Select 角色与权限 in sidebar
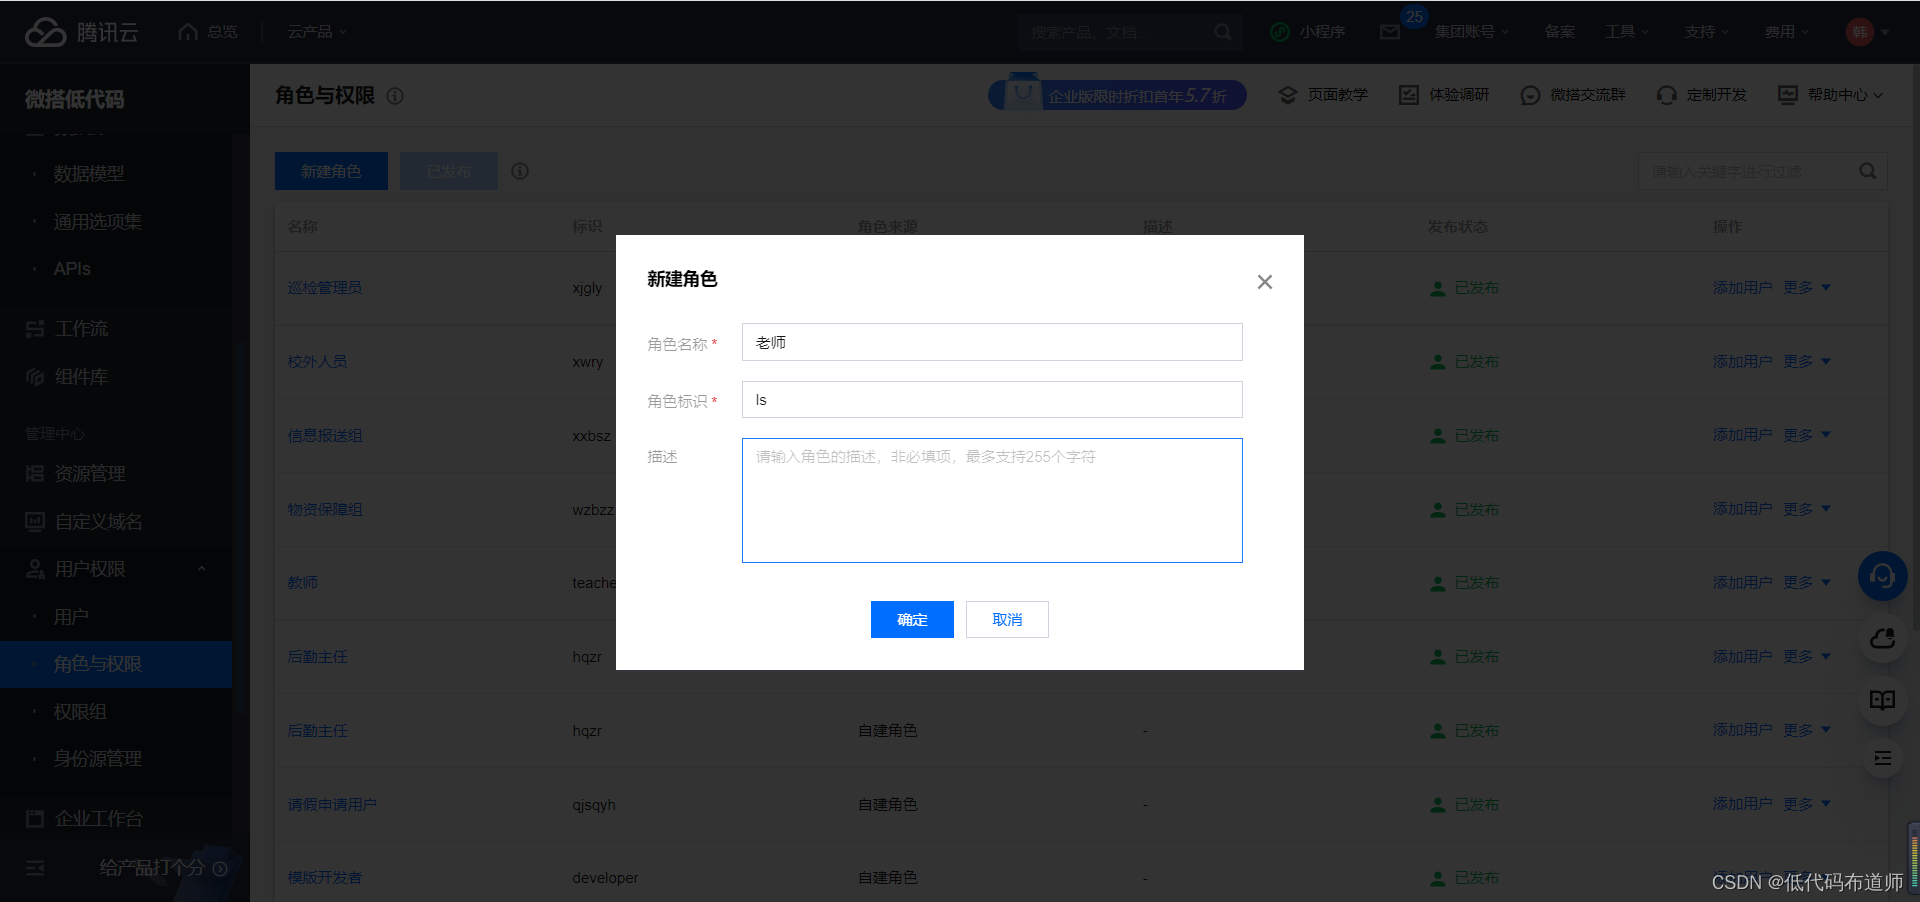1920x902 pixels. pyautogui.click(x=116, y=664)
